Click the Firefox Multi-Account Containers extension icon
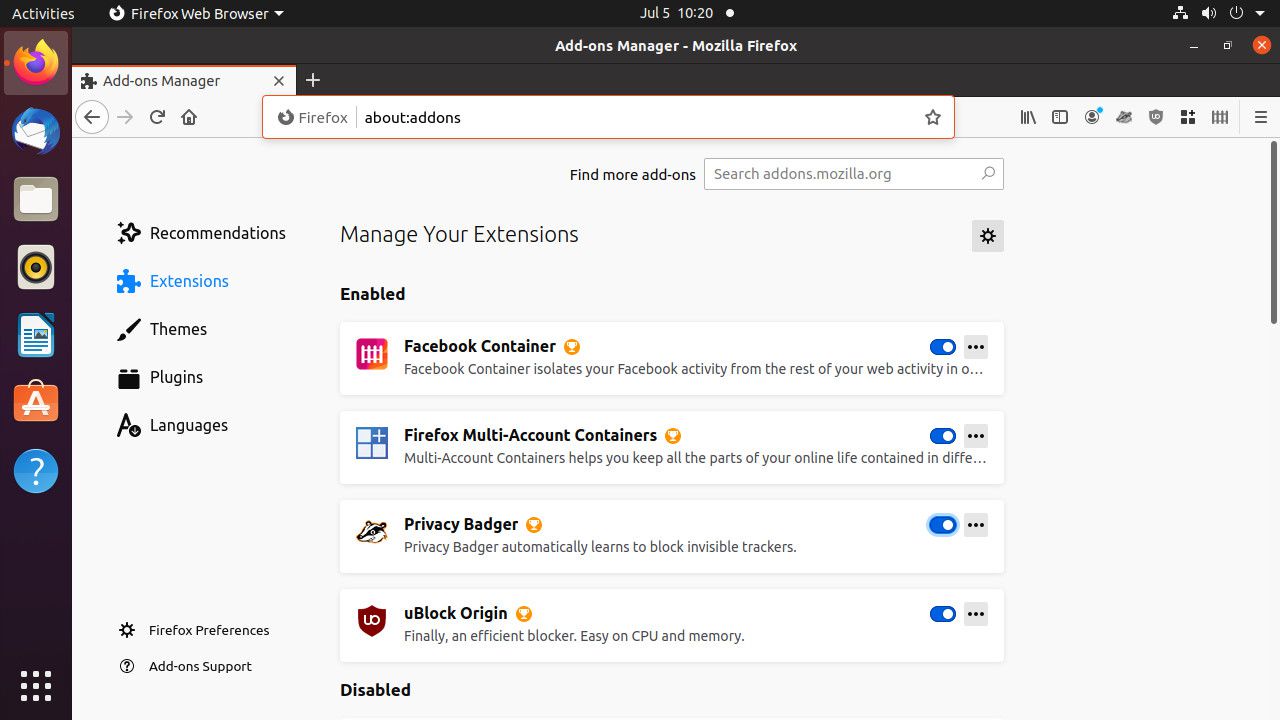 (372, 443)
